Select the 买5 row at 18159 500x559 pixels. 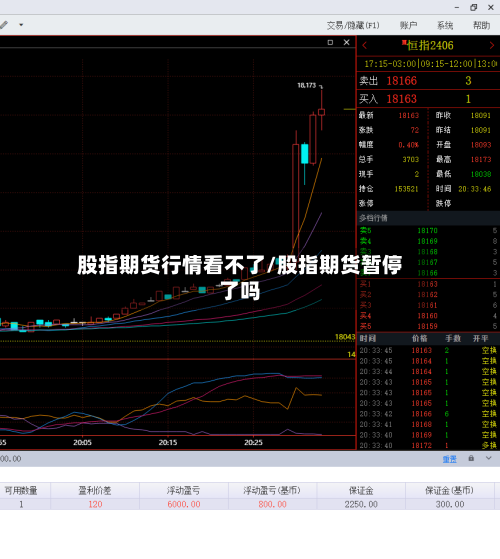(x=428, y=326)
